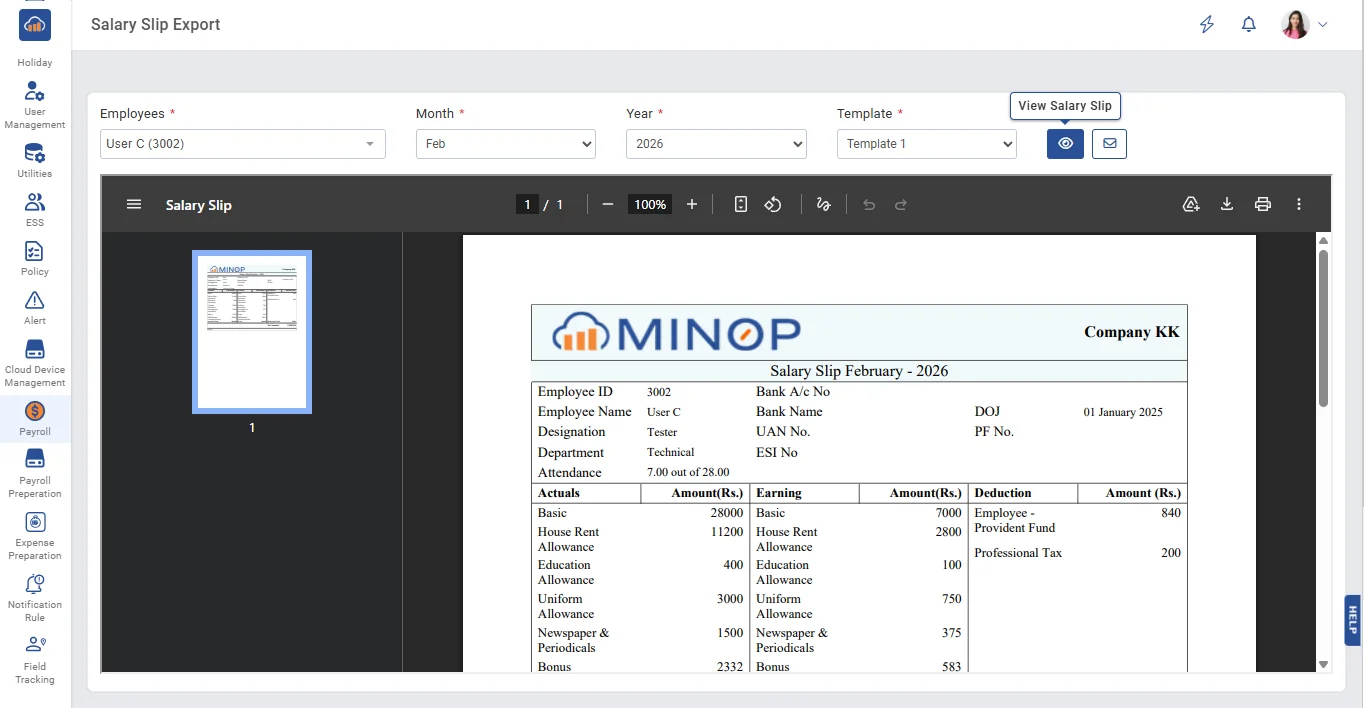
Task: Toggle the PDF sidebar hamburger menu
Action: pos(134,204)
